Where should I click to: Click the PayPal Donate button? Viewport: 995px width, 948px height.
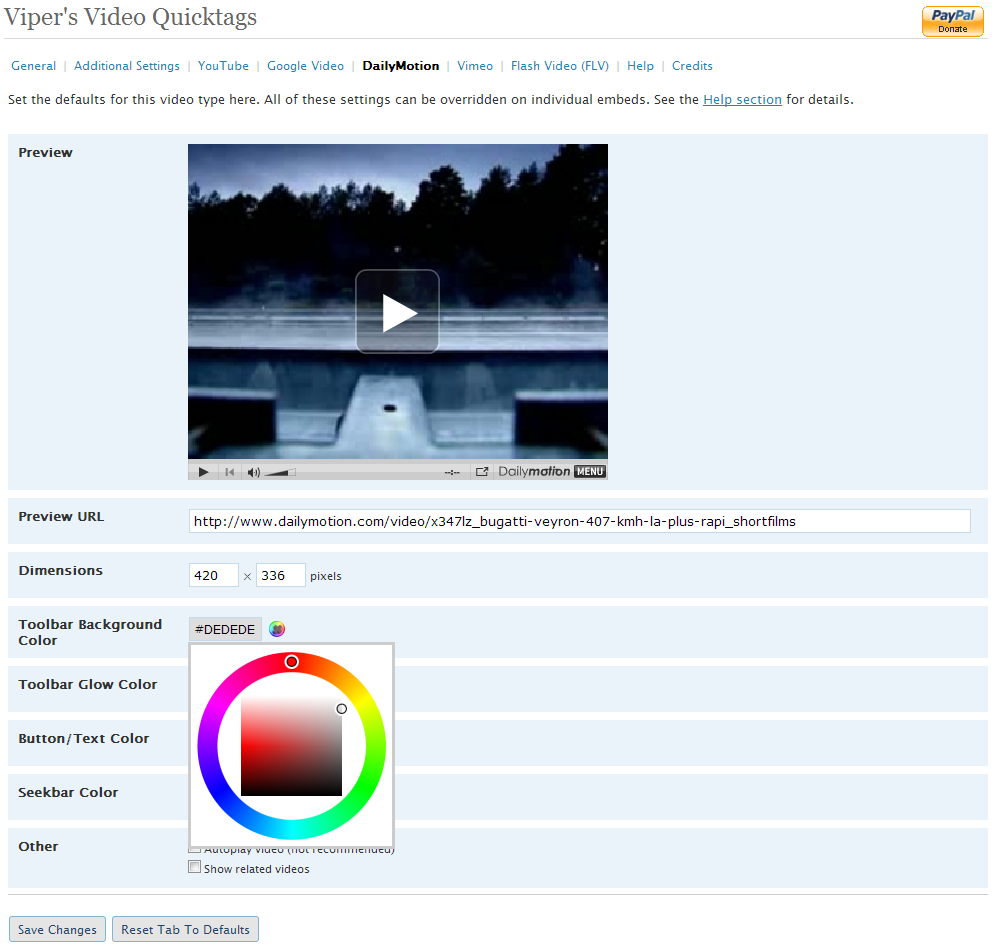tap(952, 21)
